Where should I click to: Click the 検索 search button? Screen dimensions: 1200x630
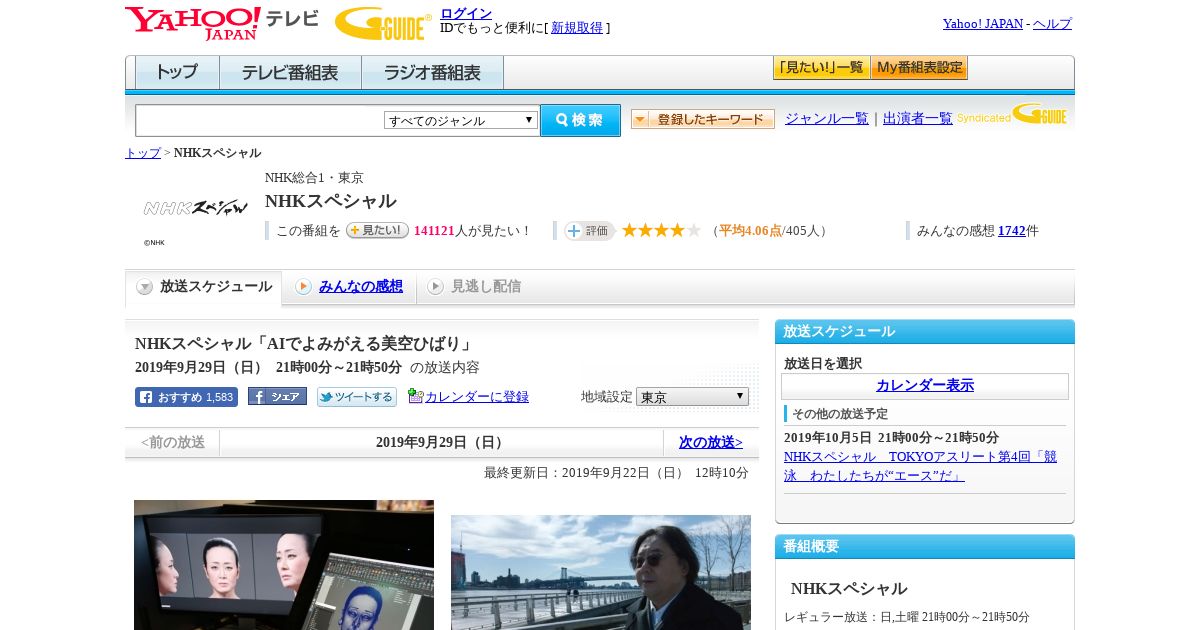coord(580,120)
